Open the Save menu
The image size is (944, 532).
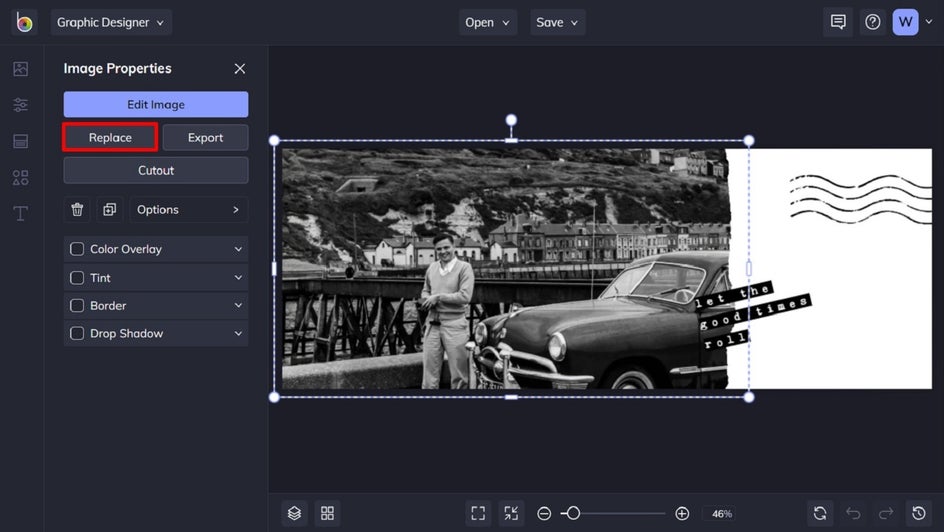(x=557, y=22)
